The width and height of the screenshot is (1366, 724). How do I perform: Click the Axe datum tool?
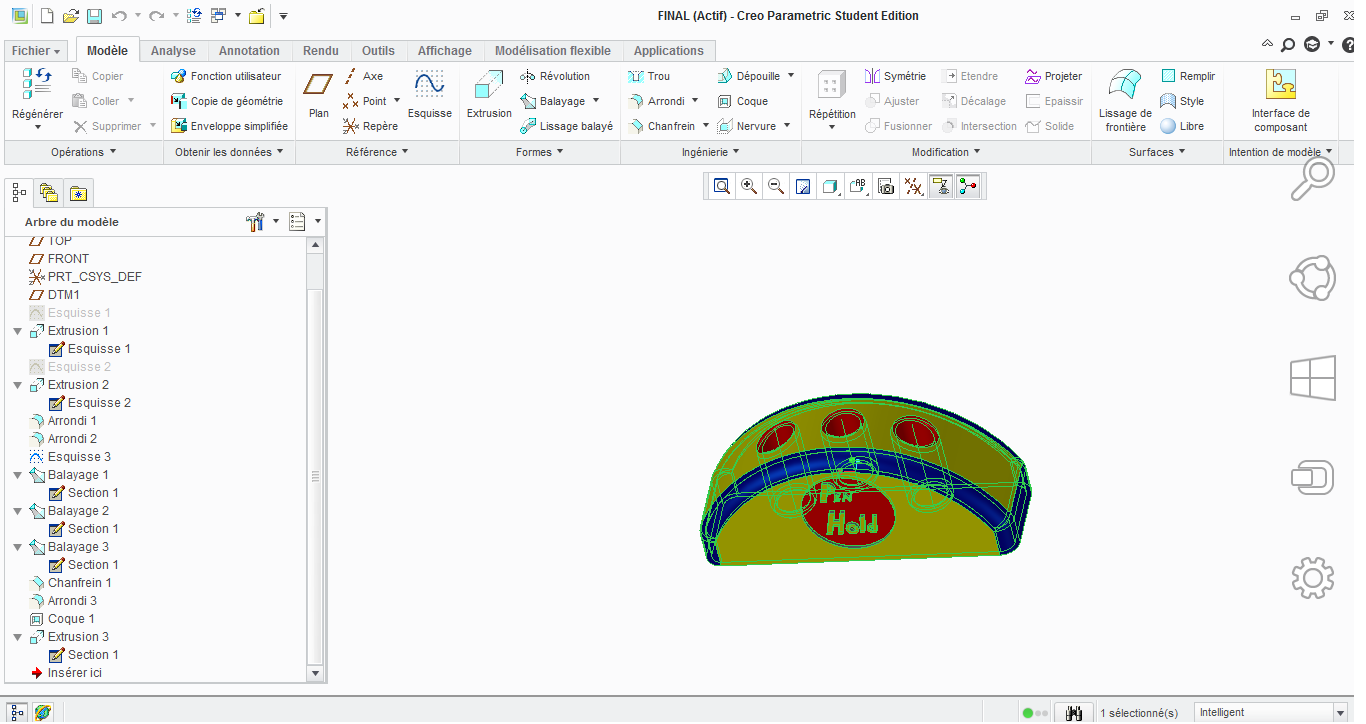[x=363, y=76]
